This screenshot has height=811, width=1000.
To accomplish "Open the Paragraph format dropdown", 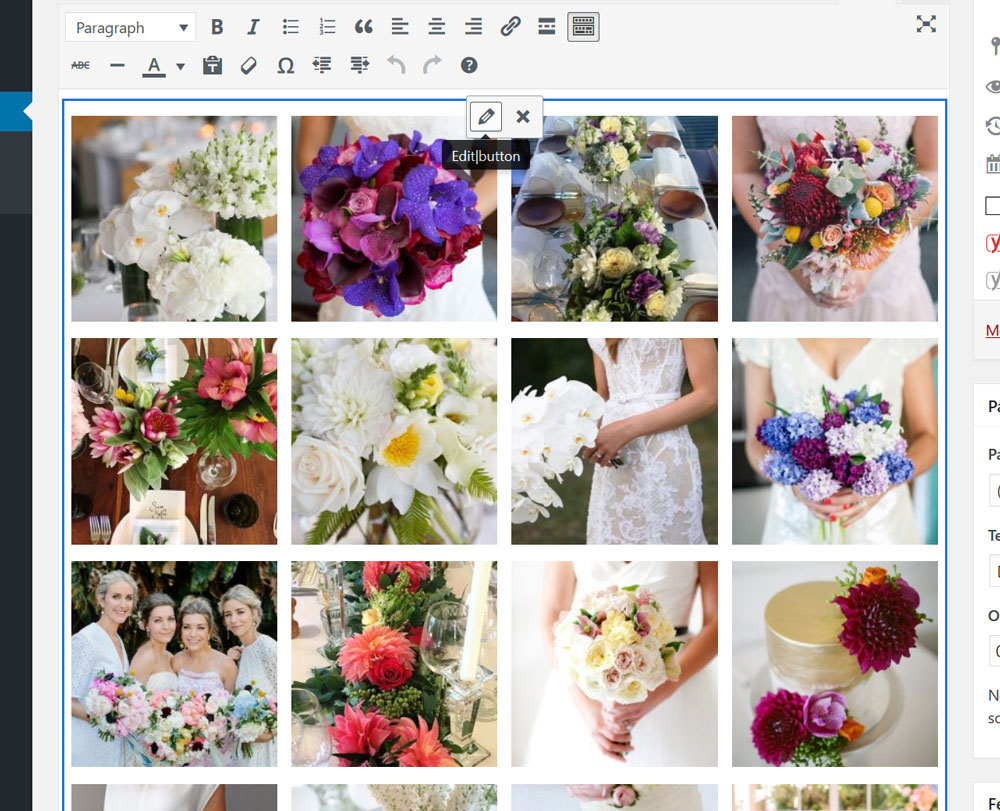I will pos(130,27).
